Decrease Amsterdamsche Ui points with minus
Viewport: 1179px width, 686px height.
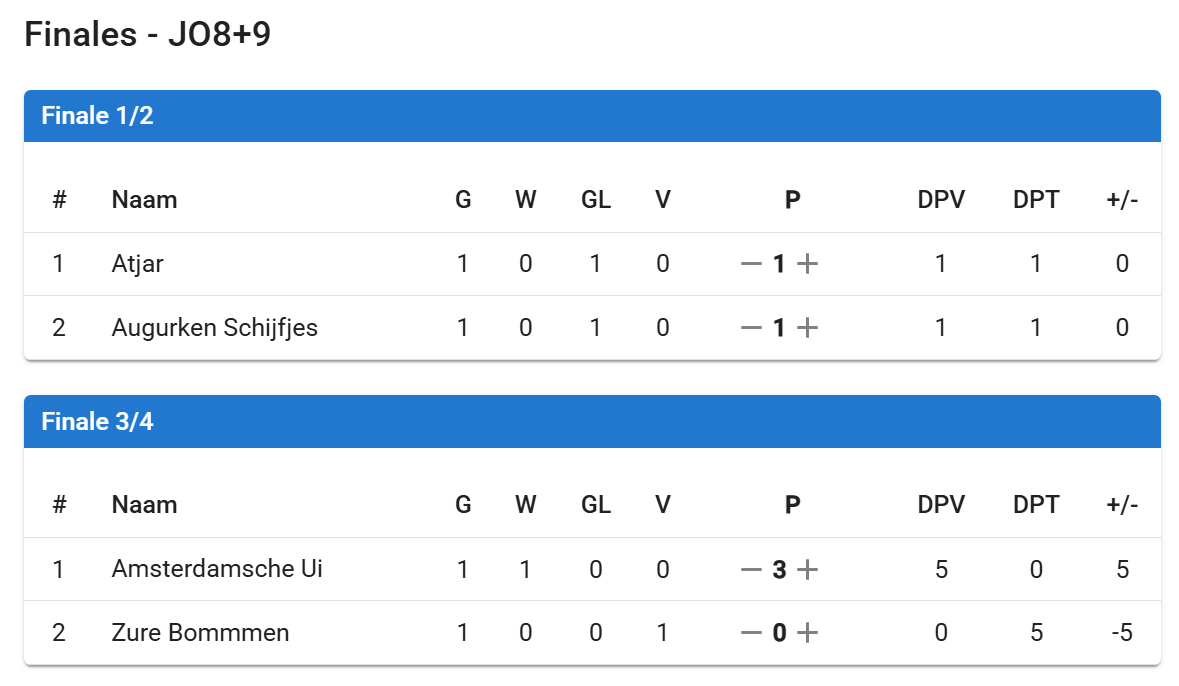coord(751,570)
